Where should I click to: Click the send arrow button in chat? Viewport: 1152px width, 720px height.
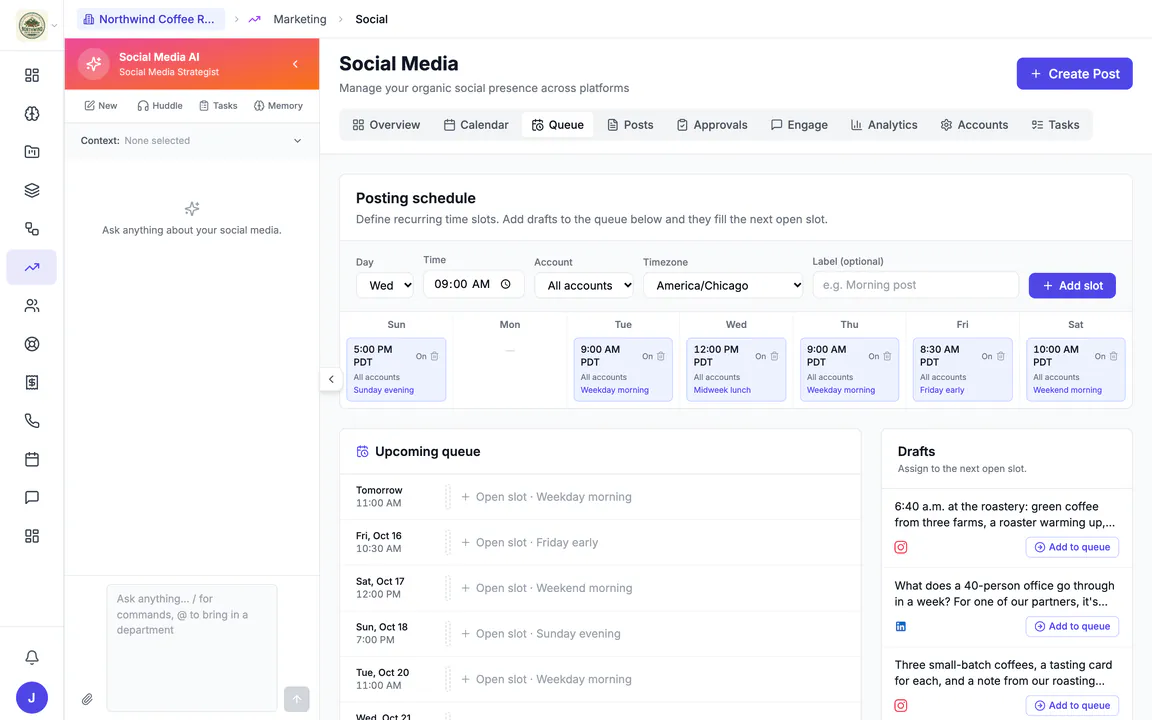click(x=297, y=699)
